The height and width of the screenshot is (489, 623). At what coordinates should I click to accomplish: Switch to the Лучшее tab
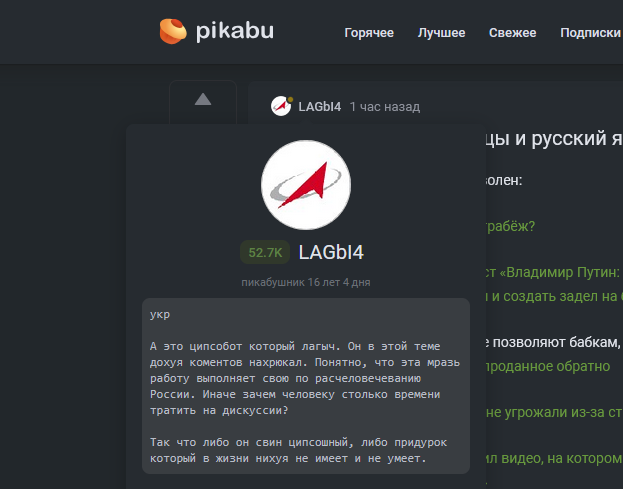(x=441, y=33)
